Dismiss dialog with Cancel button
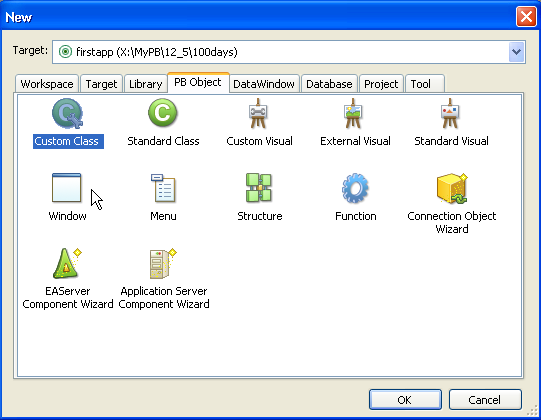 click(x=485, y=400)
